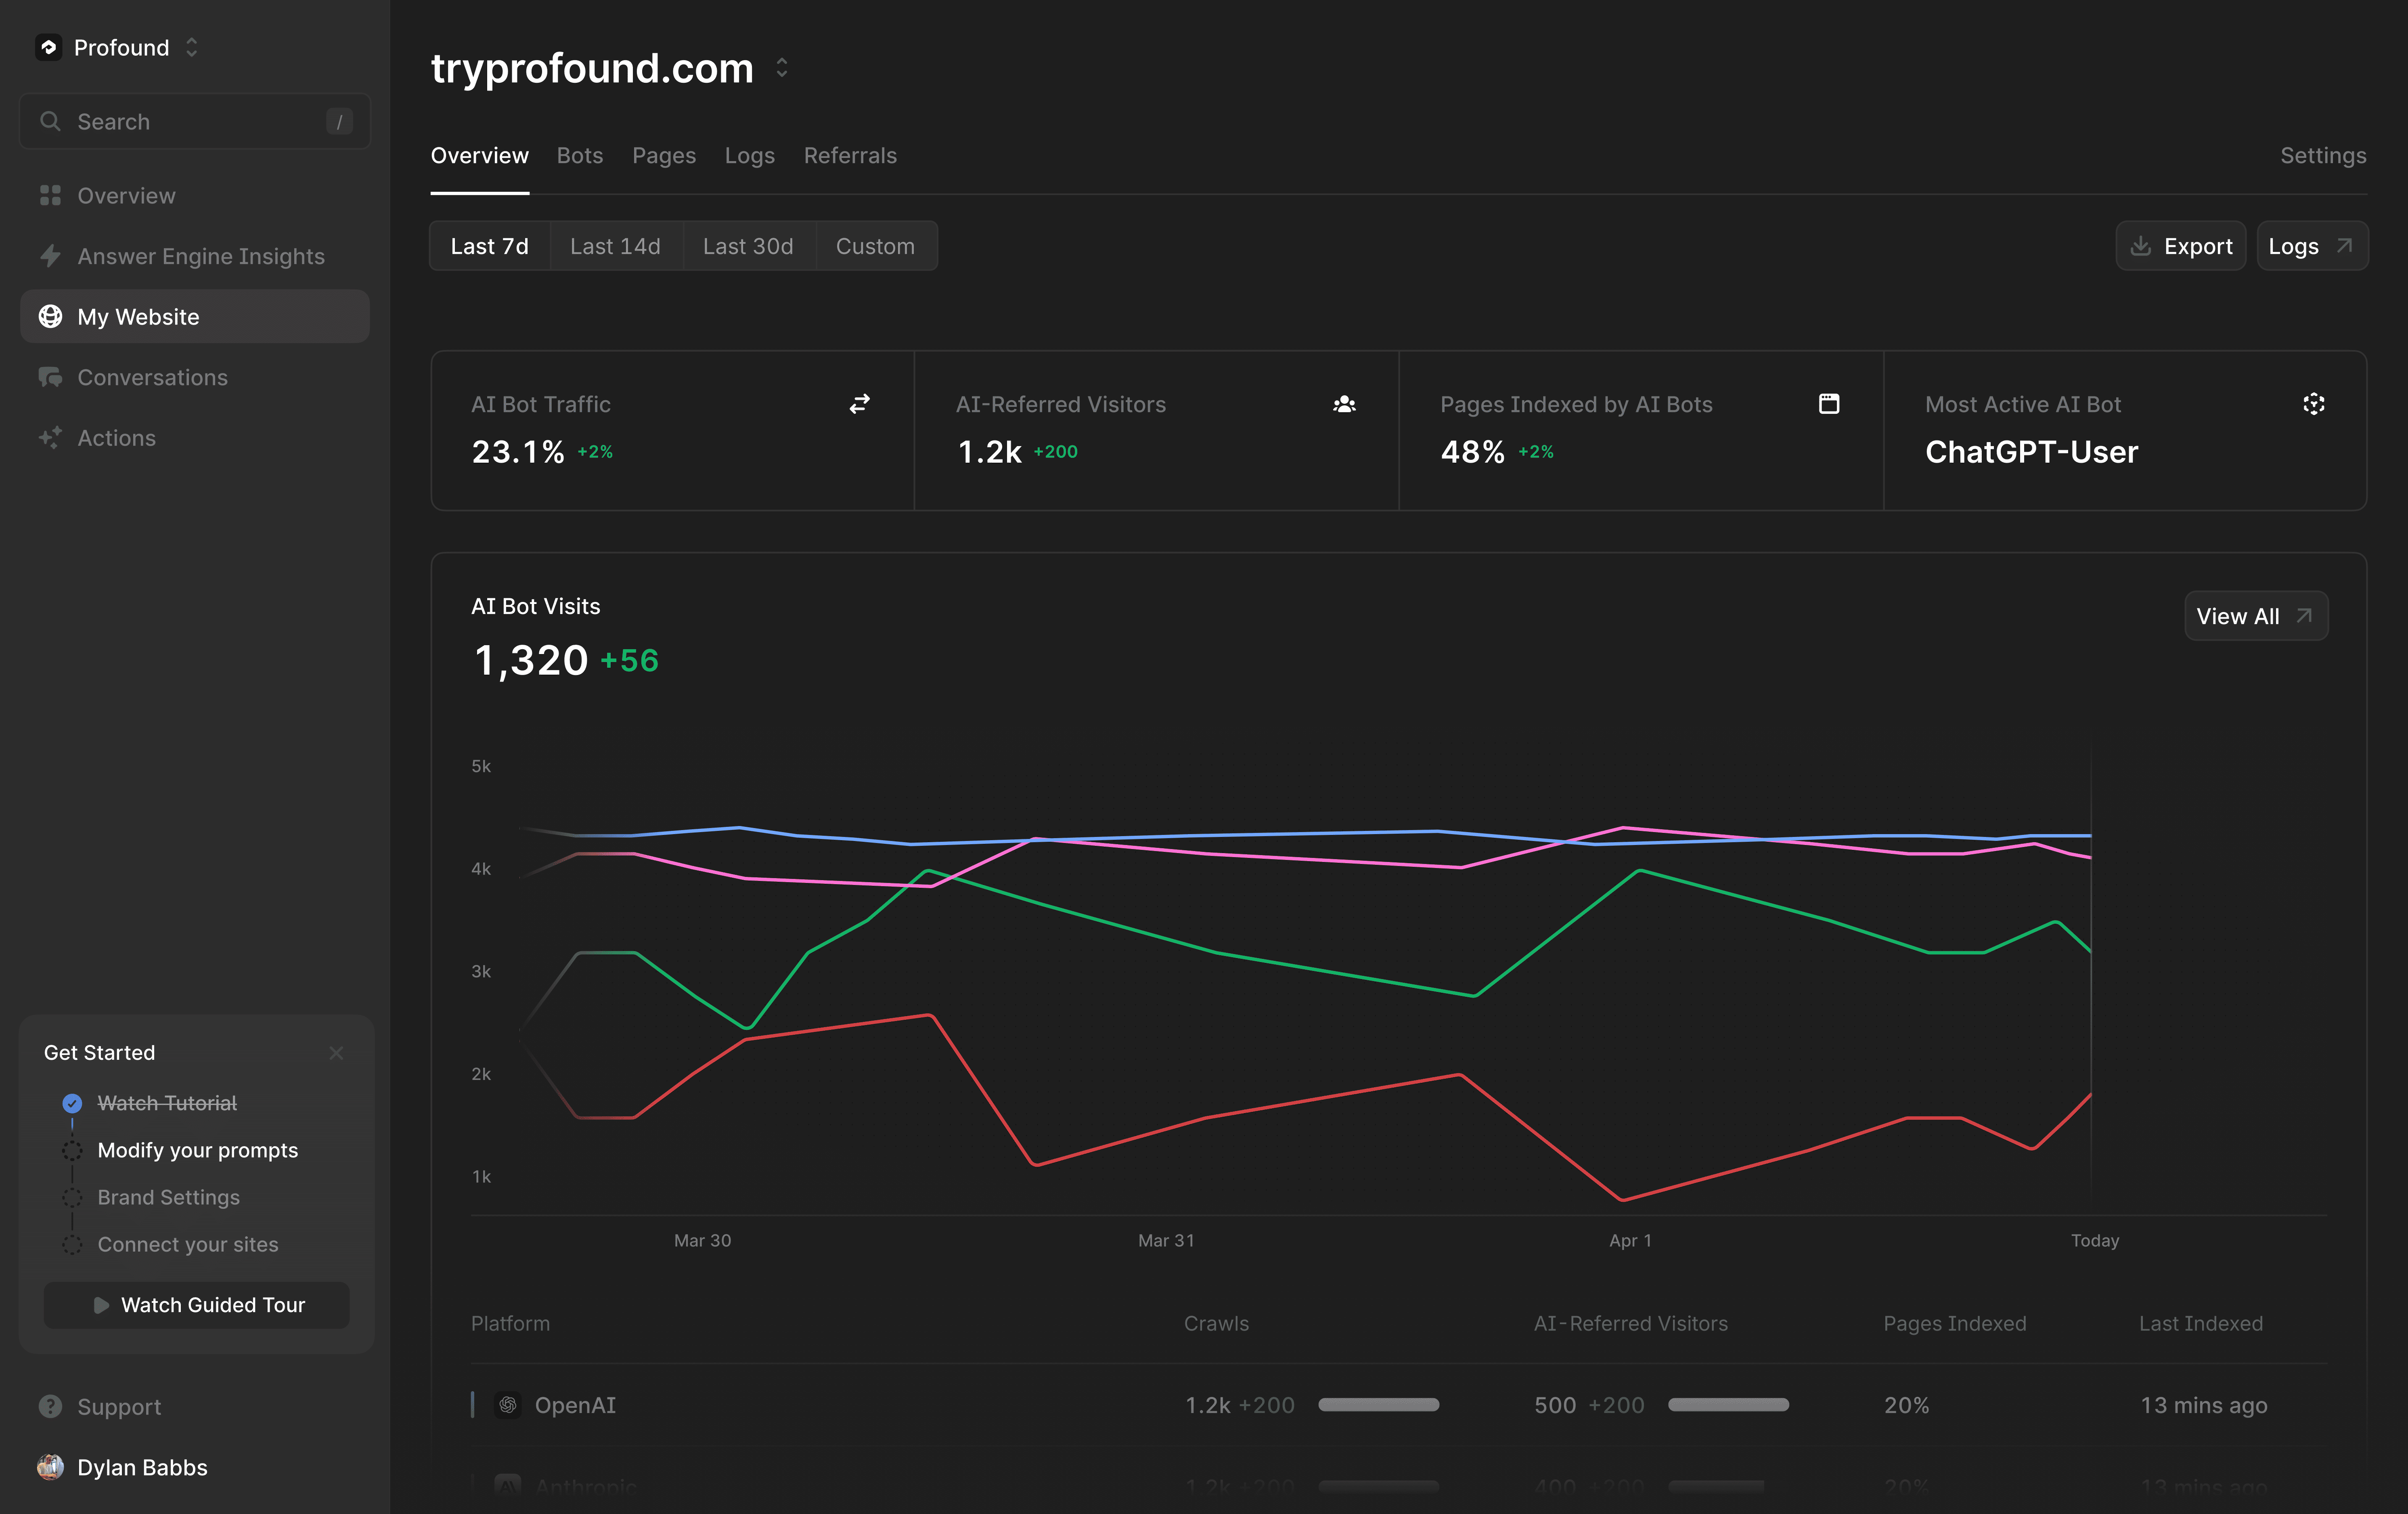Viewport: 2408px width, 1514px height.
Task: Open the Custom date range picker
Action: [x=876, y=245]
